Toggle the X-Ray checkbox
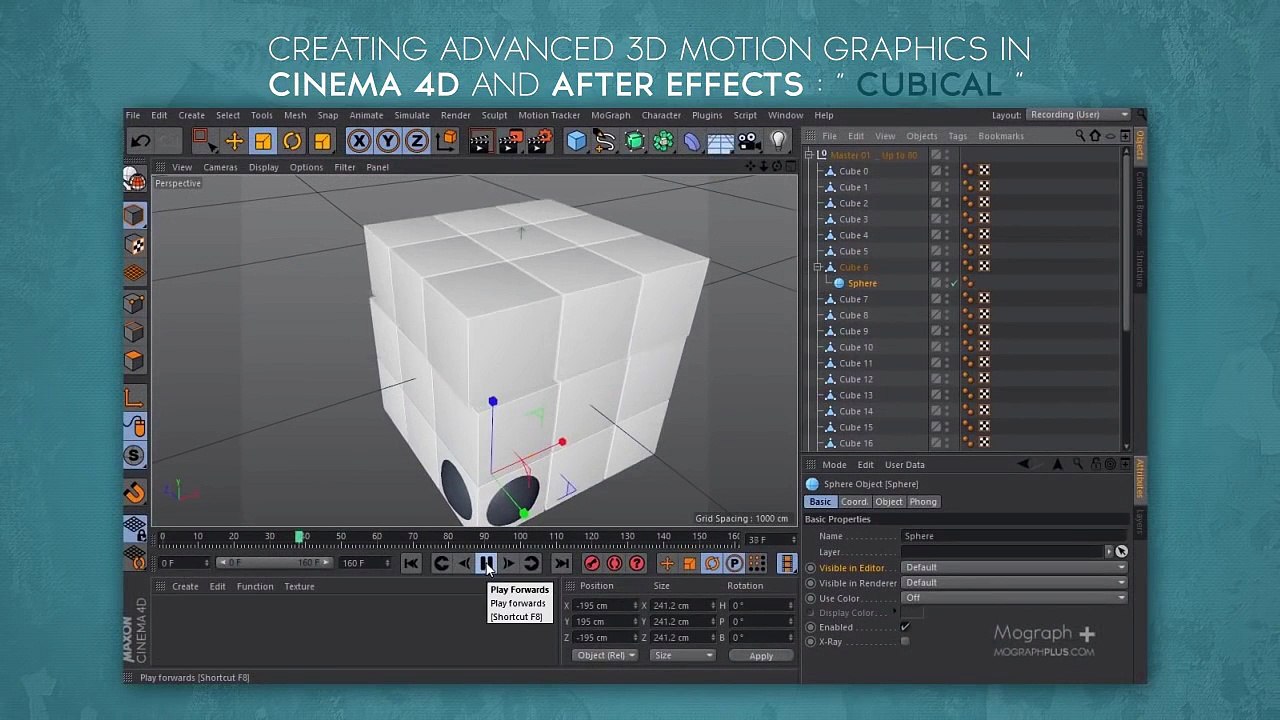Image resolution: width=1280 pixels, height=720 pixels. click(x=905, y=641)
